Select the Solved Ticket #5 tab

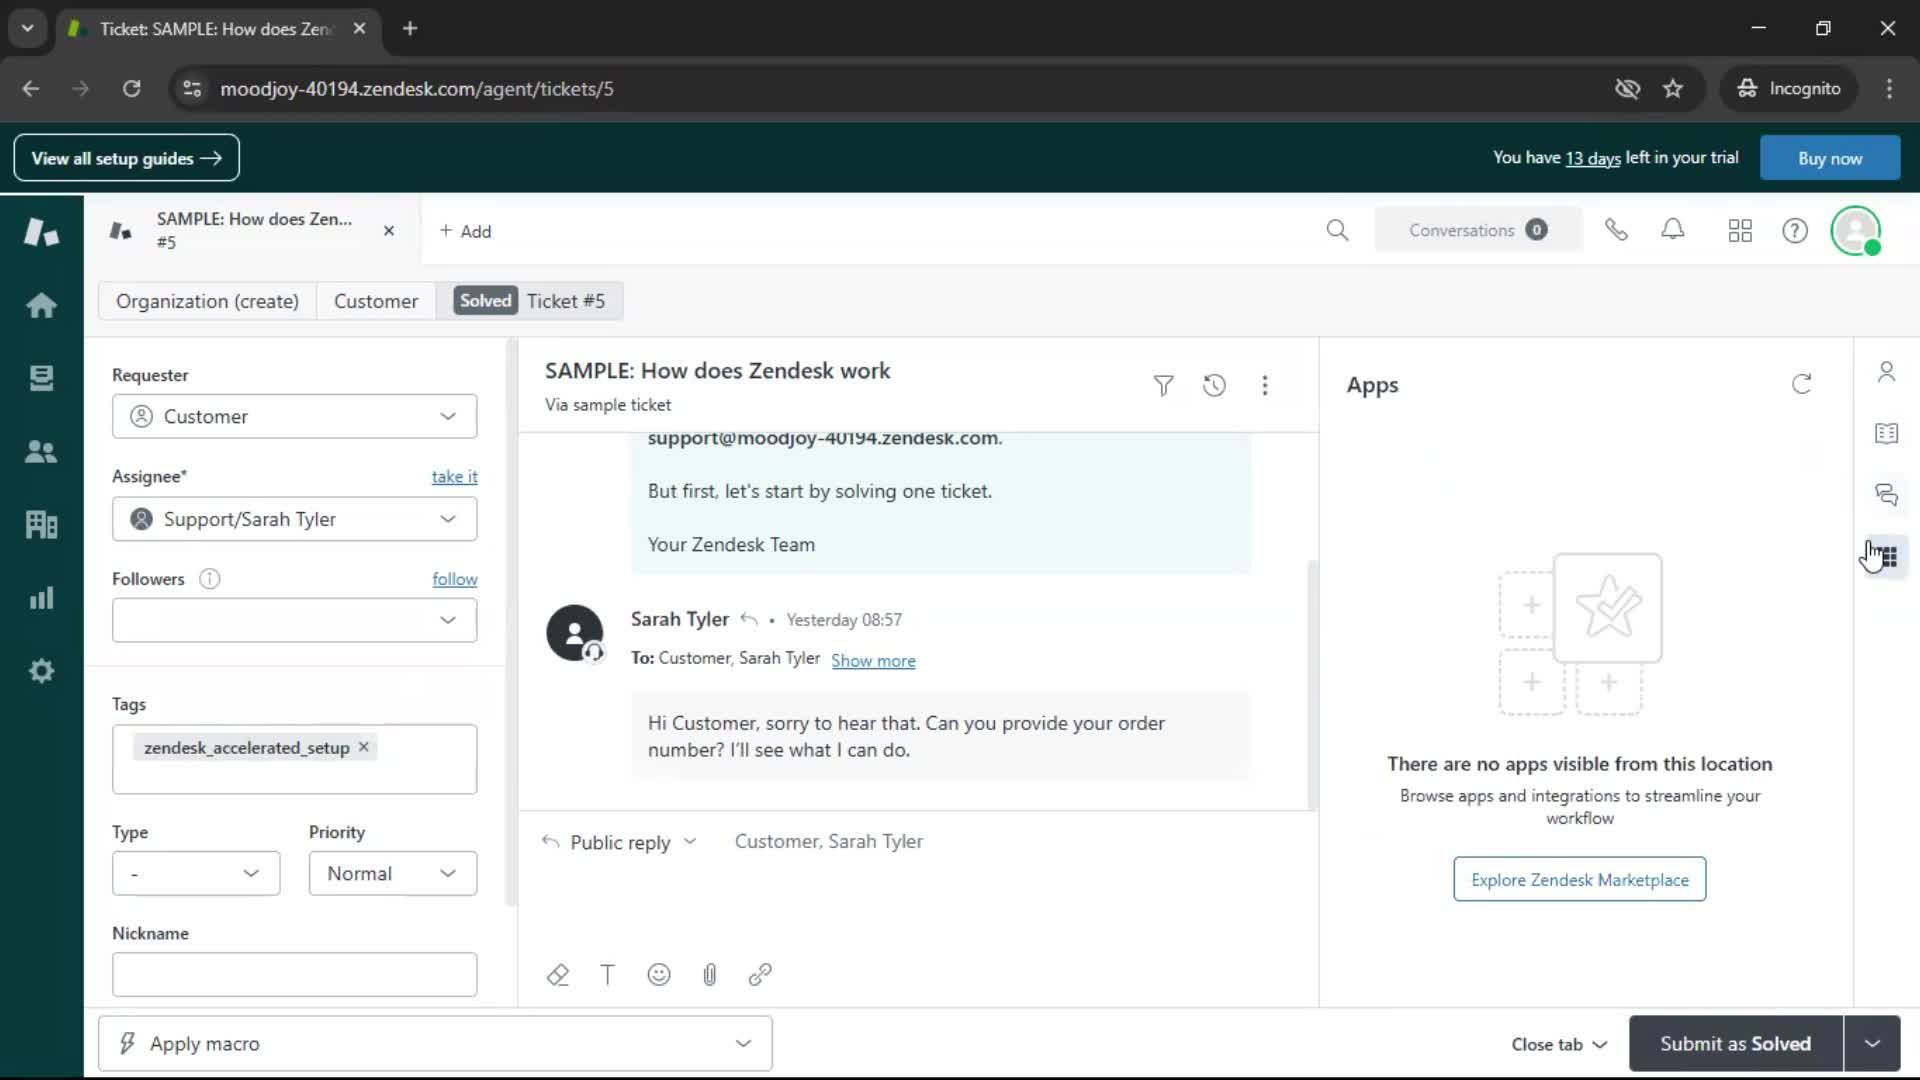[x=530, y=301]
